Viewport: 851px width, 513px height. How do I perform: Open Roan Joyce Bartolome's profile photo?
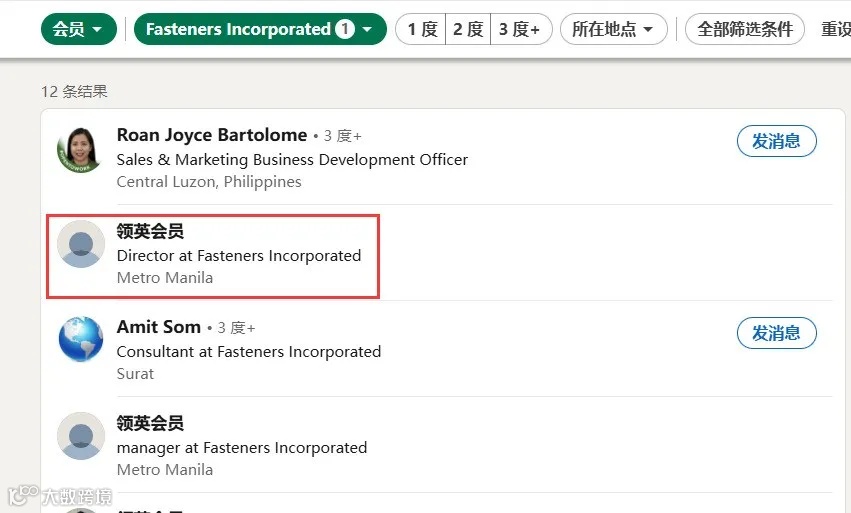pos(81,150)
